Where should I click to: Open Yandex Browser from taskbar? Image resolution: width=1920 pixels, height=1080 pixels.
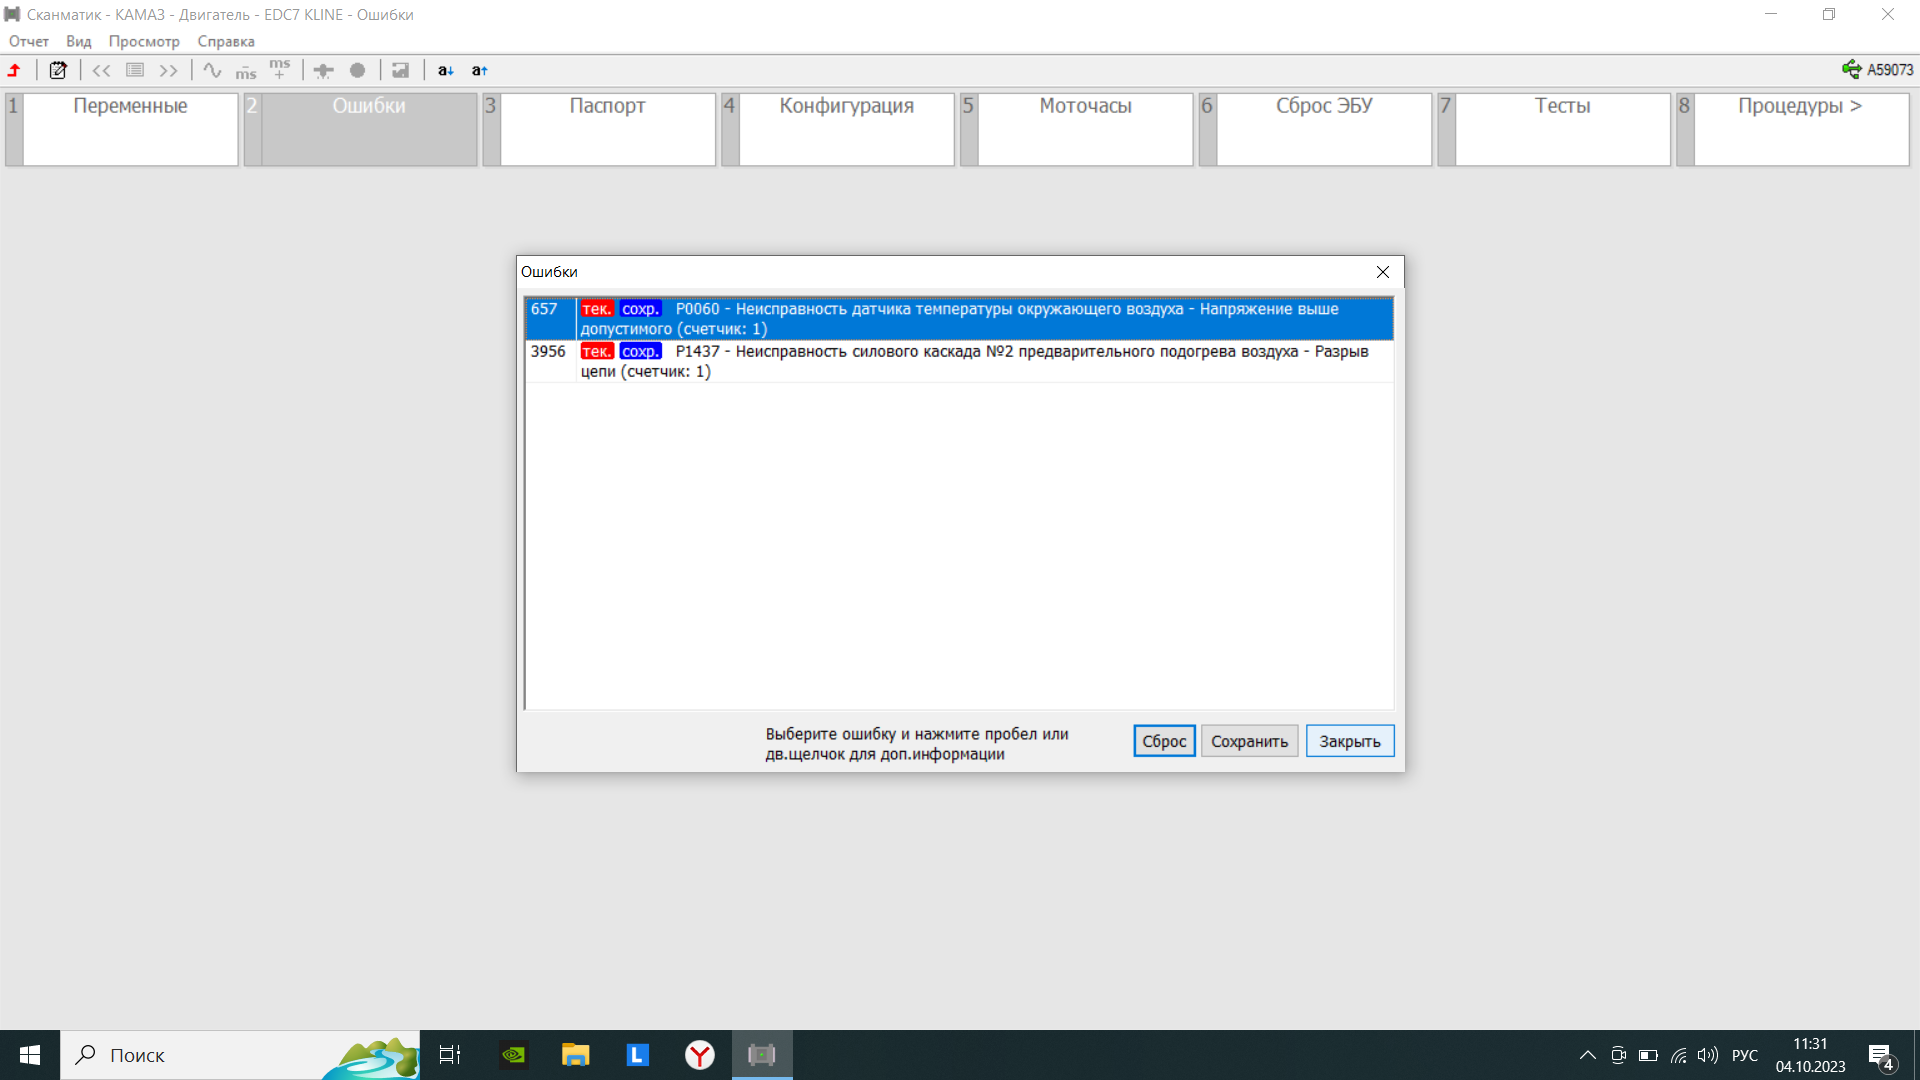coord(699,1055)
